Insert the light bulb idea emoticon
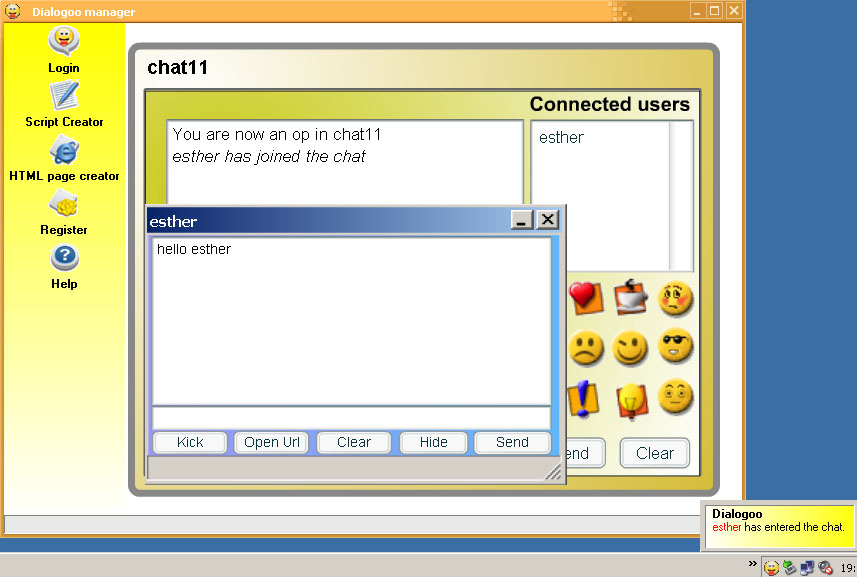857x577 pixels. tap(631, 400)
